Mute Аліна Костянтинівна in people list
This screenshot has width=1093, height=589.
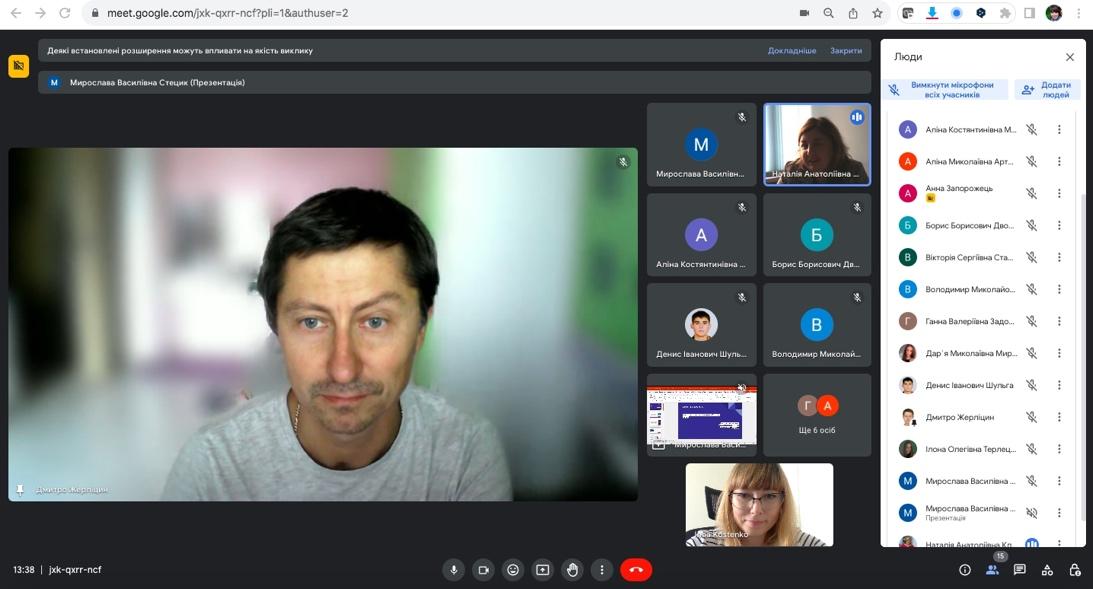[x=1032, y=130]
